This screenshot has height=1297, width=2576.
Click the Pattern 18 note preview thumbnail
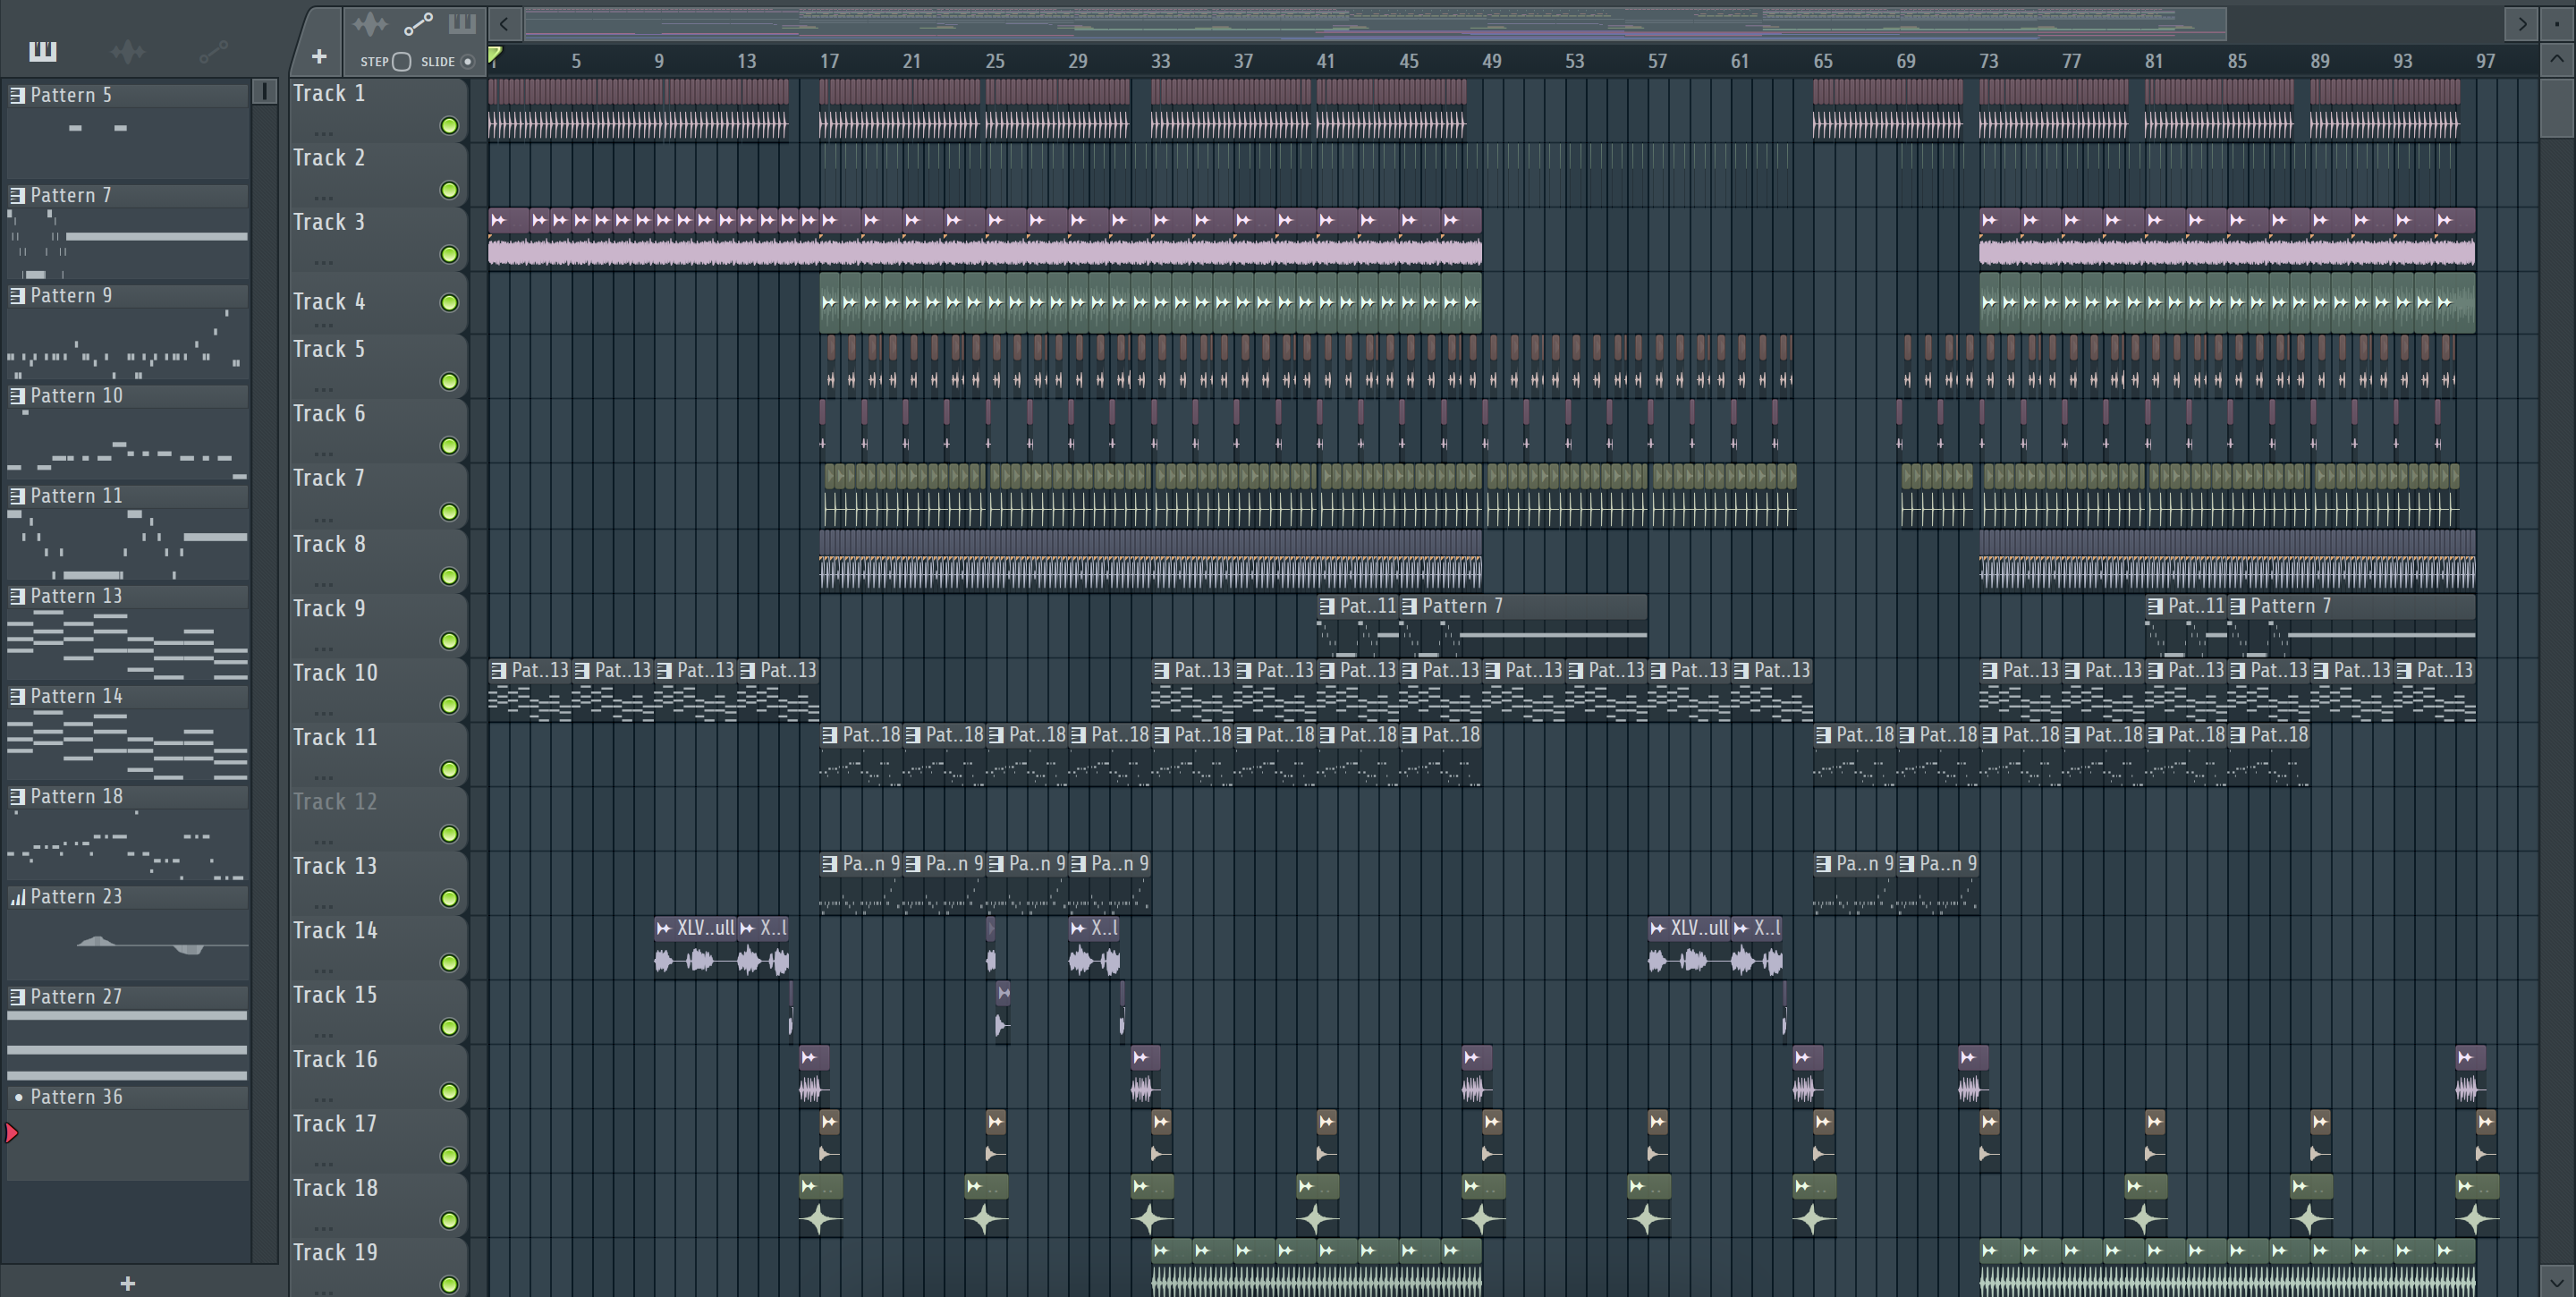(127, 845)
